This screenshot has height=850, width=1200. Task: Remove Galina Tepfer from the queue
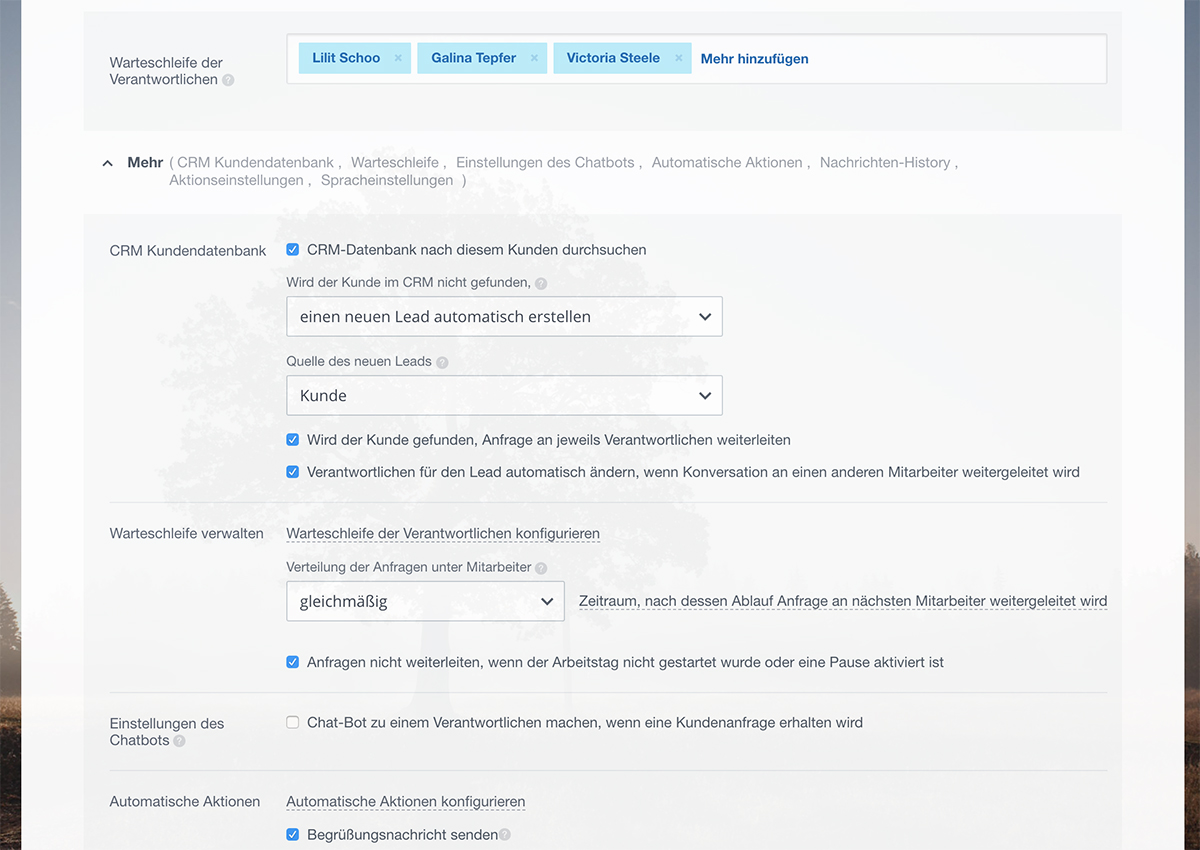(x=534, y=59)
